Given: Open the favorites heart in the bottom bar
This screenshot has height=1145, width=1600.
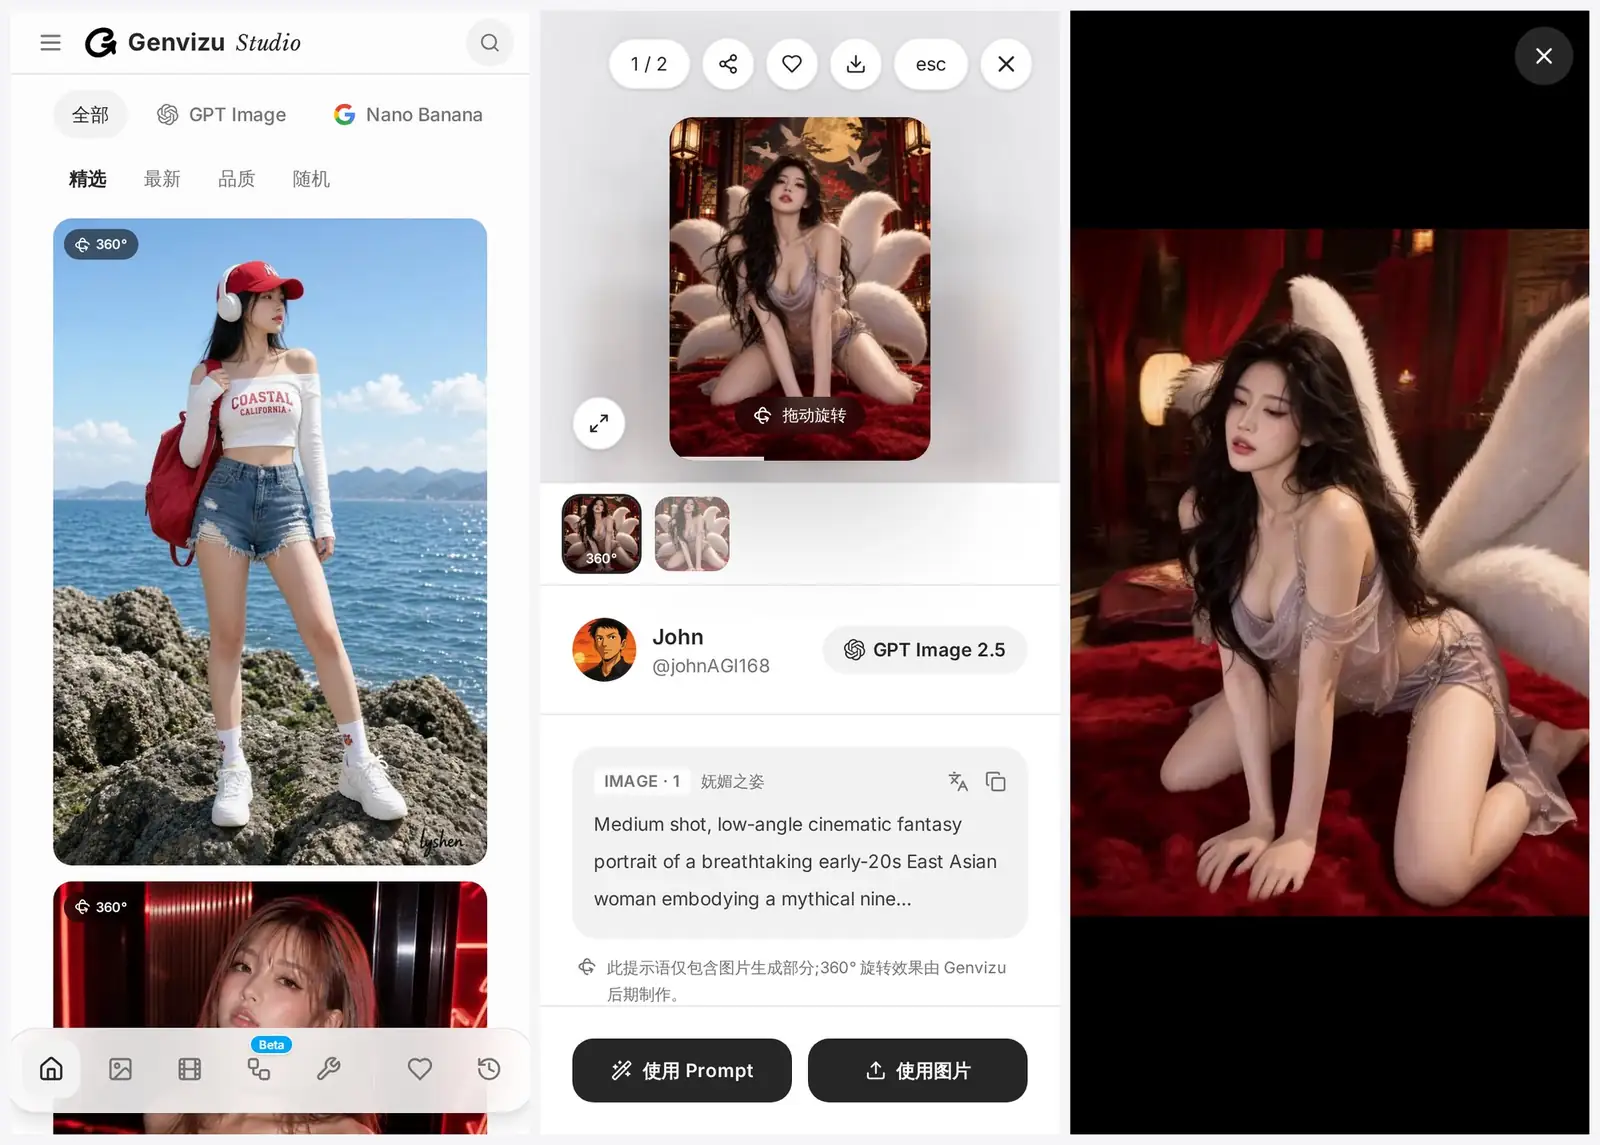Looking at the screenshot, I should point(420,1069).
